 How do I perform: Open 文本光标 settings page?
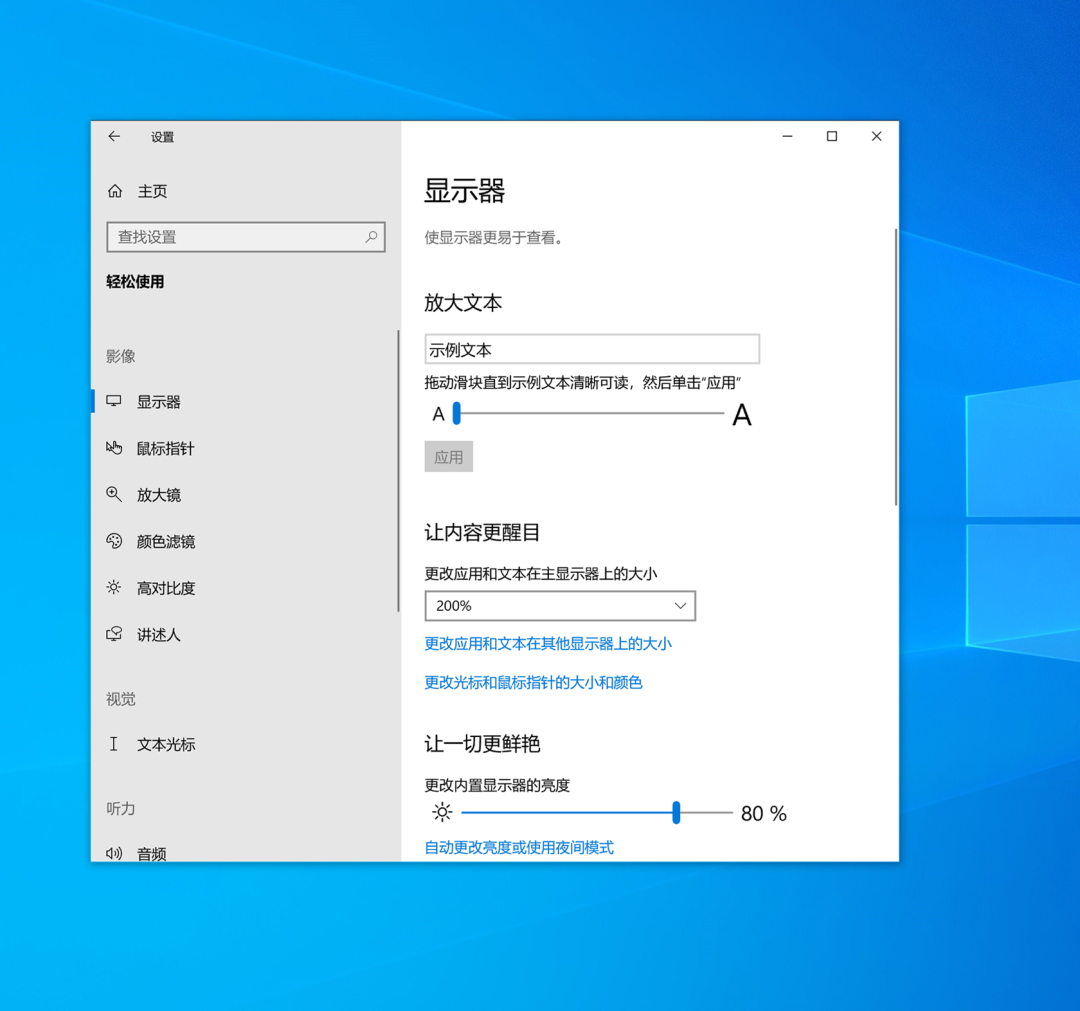(x=245, y=744)
